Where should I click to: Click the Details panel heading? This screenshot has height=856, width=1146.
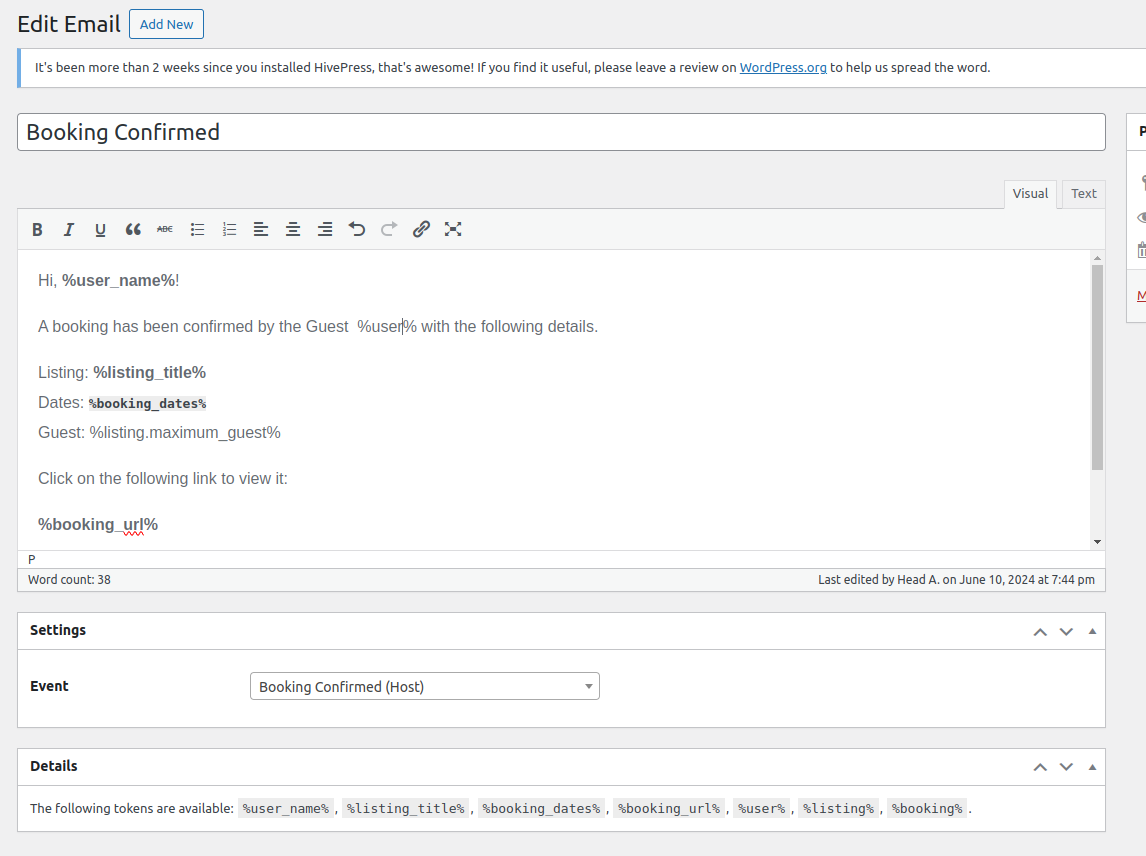(x=53, y=766)
